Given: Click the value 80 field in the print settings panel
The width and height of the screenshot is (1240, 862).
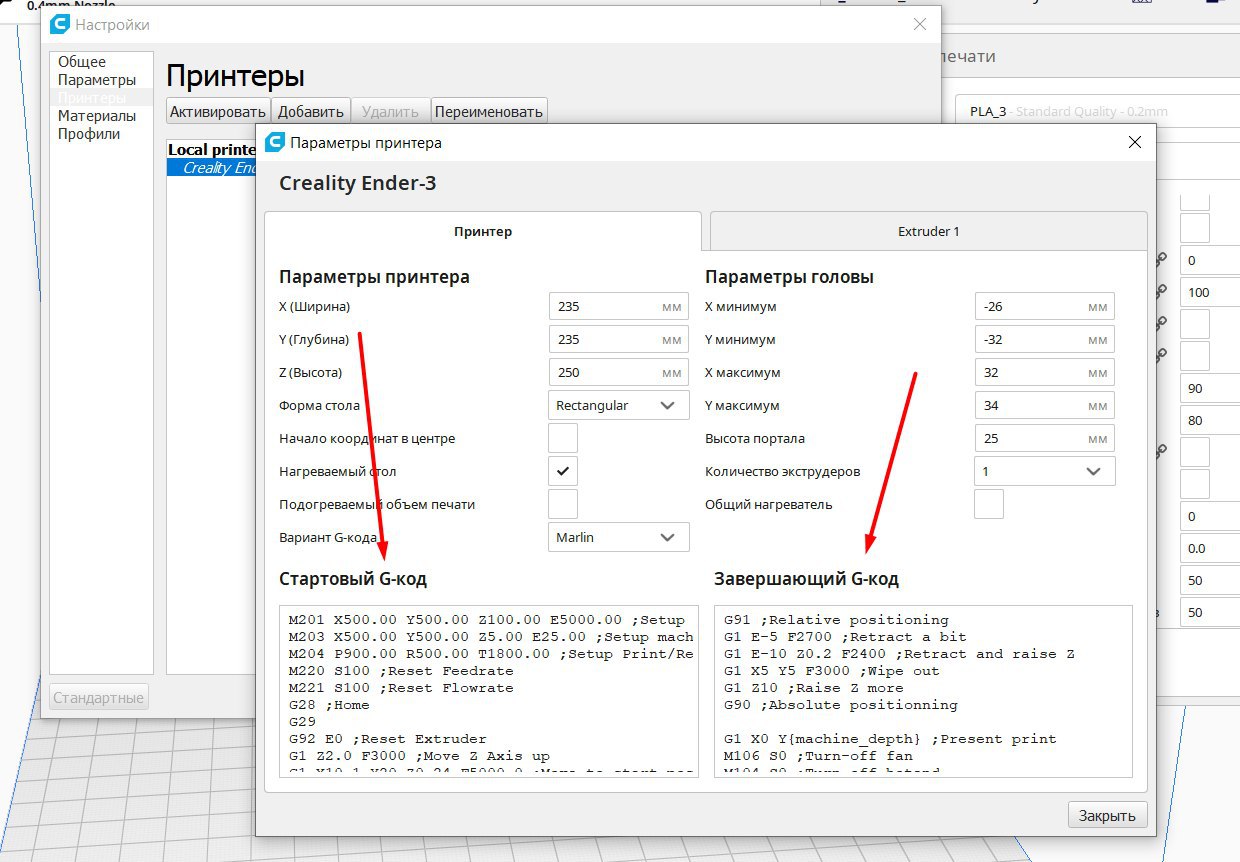Looking at the screenshot, I should pos(1208,420).
